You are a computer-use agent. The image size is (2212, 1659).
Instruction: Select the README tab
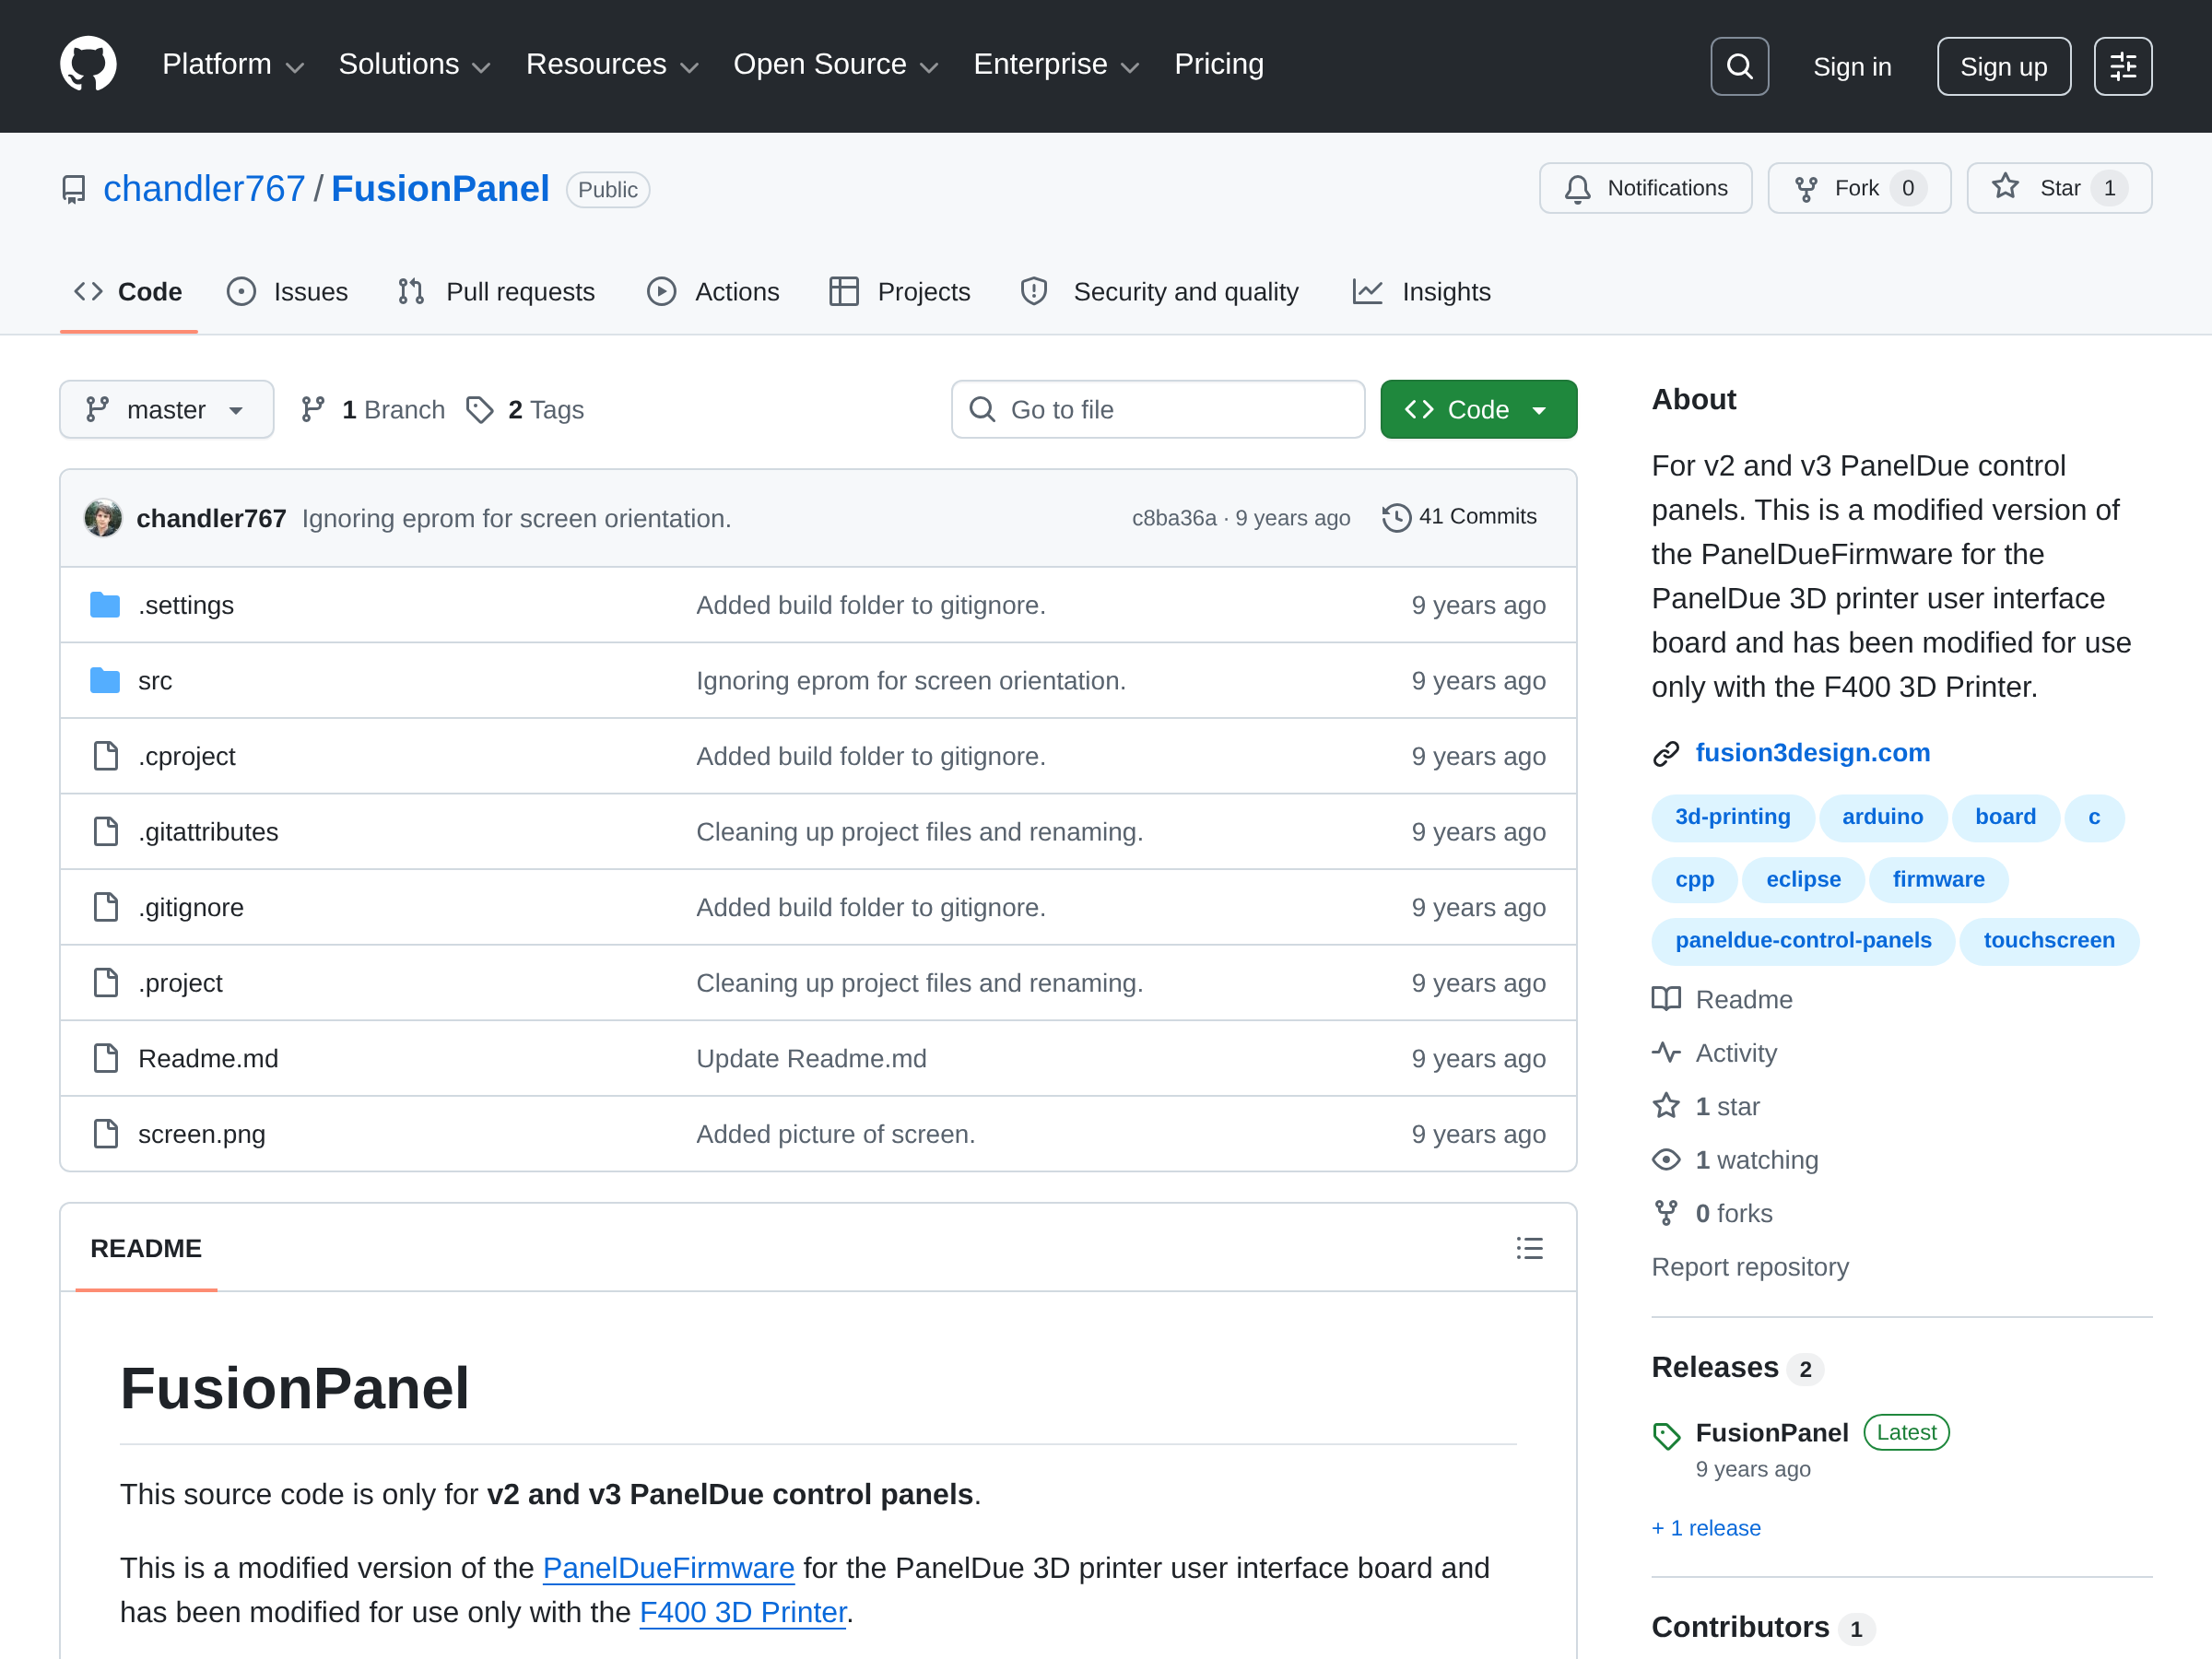pos(146,1248)
